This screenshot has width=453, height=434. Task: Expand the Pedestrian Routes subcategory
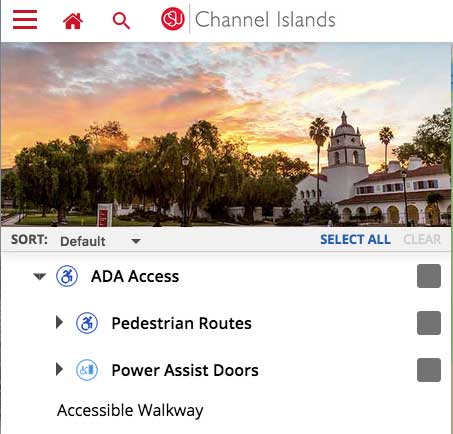(x=60, y=322)
